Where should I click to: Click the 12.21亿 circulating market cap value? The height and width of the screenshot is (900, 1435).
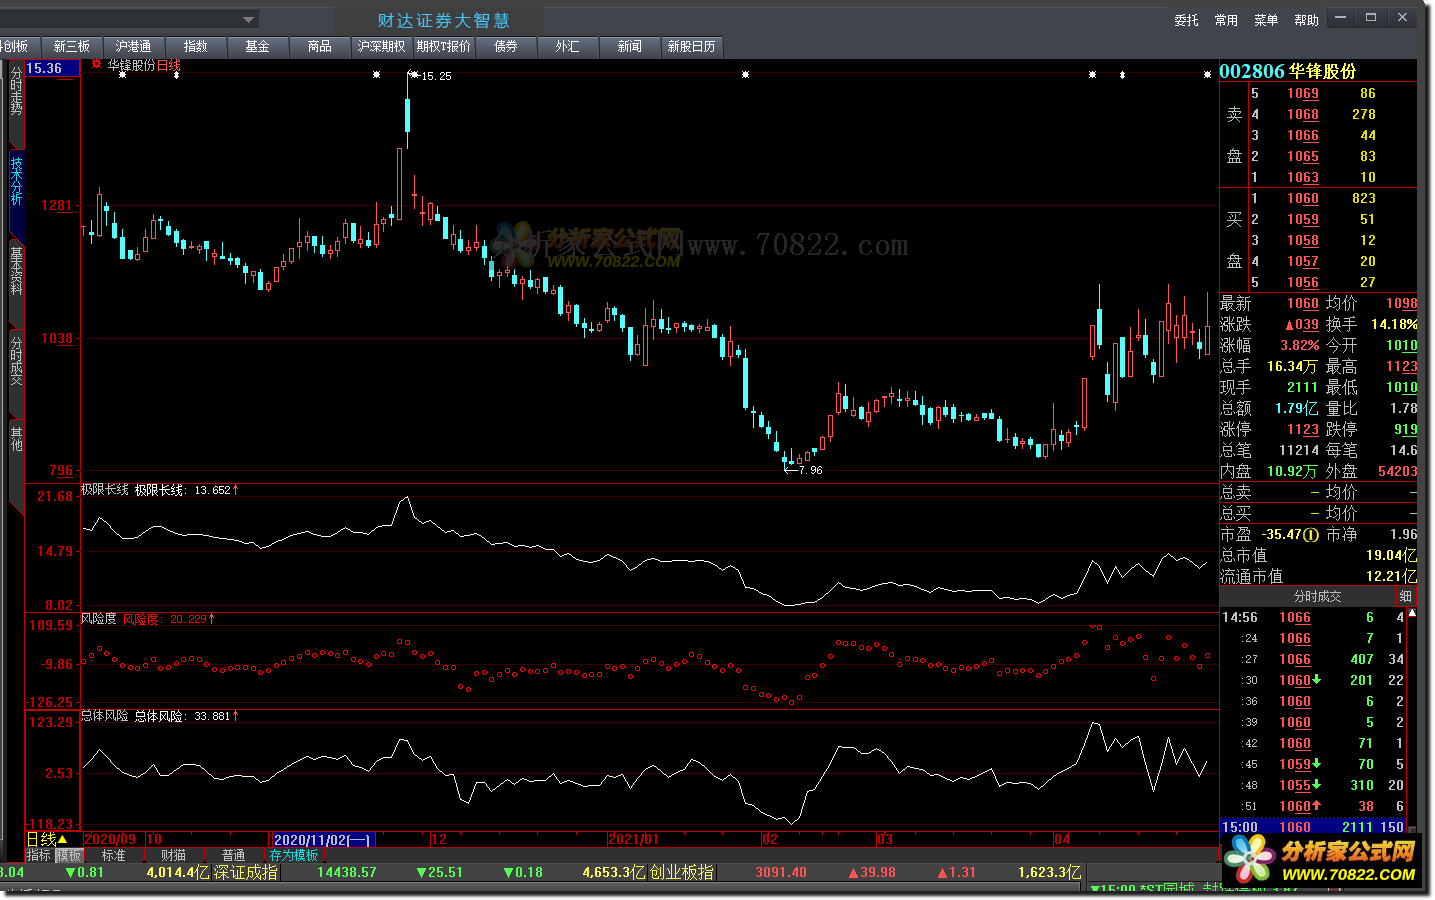1391,576
